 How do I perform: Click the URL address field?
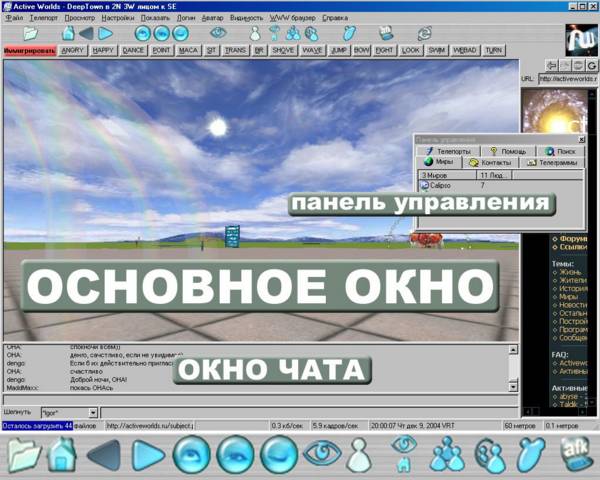pos(568,79)
